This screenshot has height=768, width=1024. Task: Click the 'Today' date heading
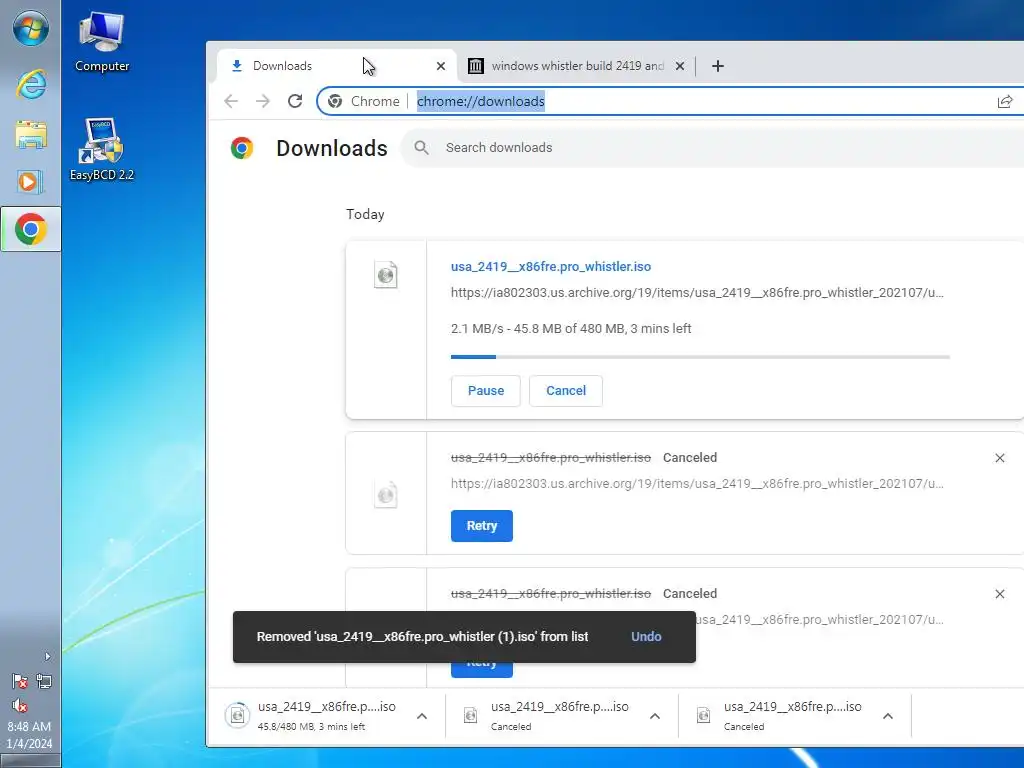[x=365, y=214]
